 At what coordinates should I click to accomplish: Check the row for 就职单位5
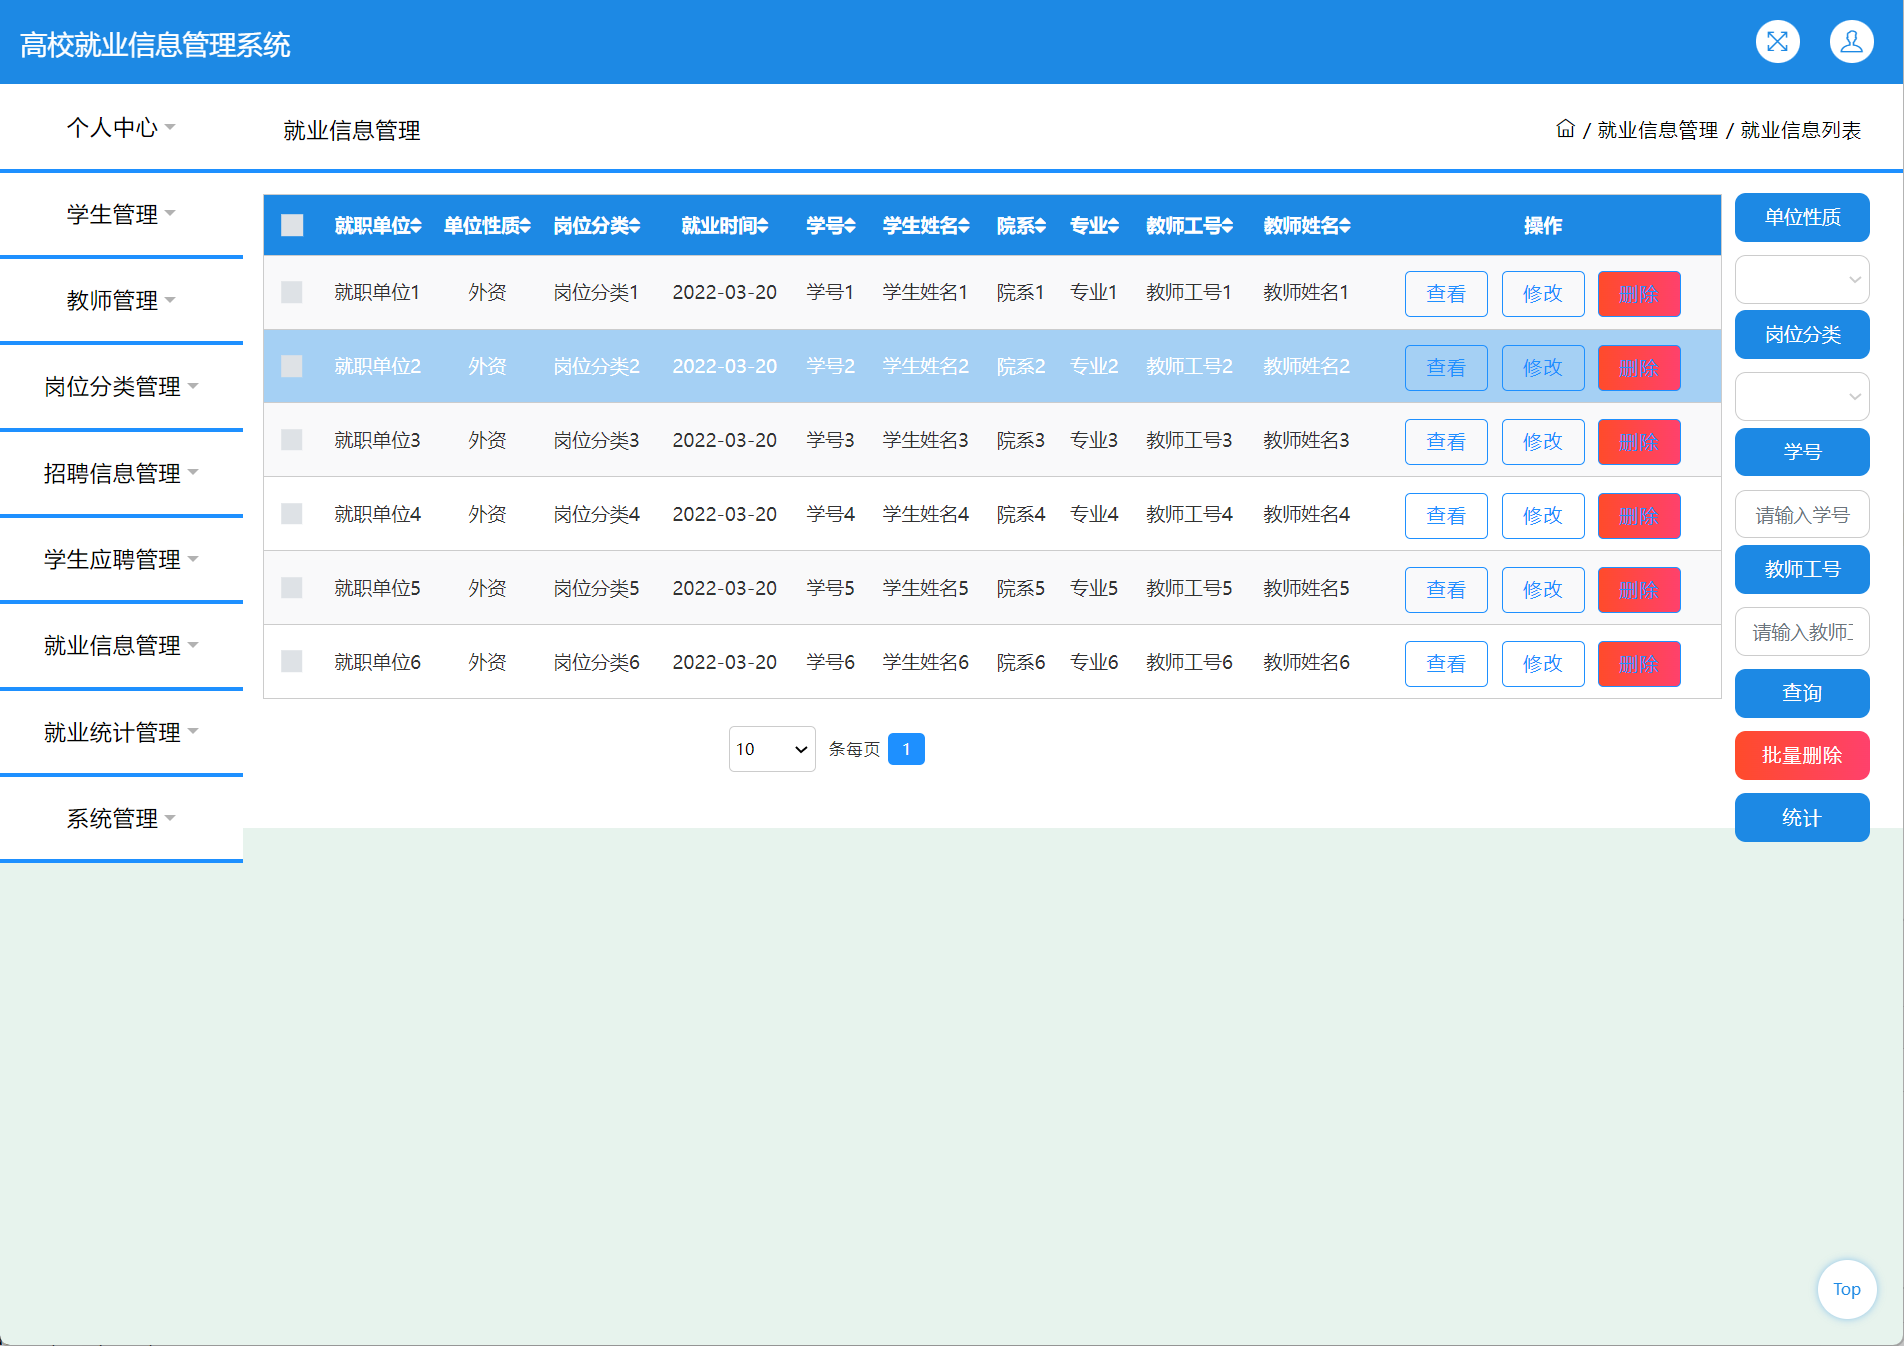pyautogui.click(x=292, y=588)
